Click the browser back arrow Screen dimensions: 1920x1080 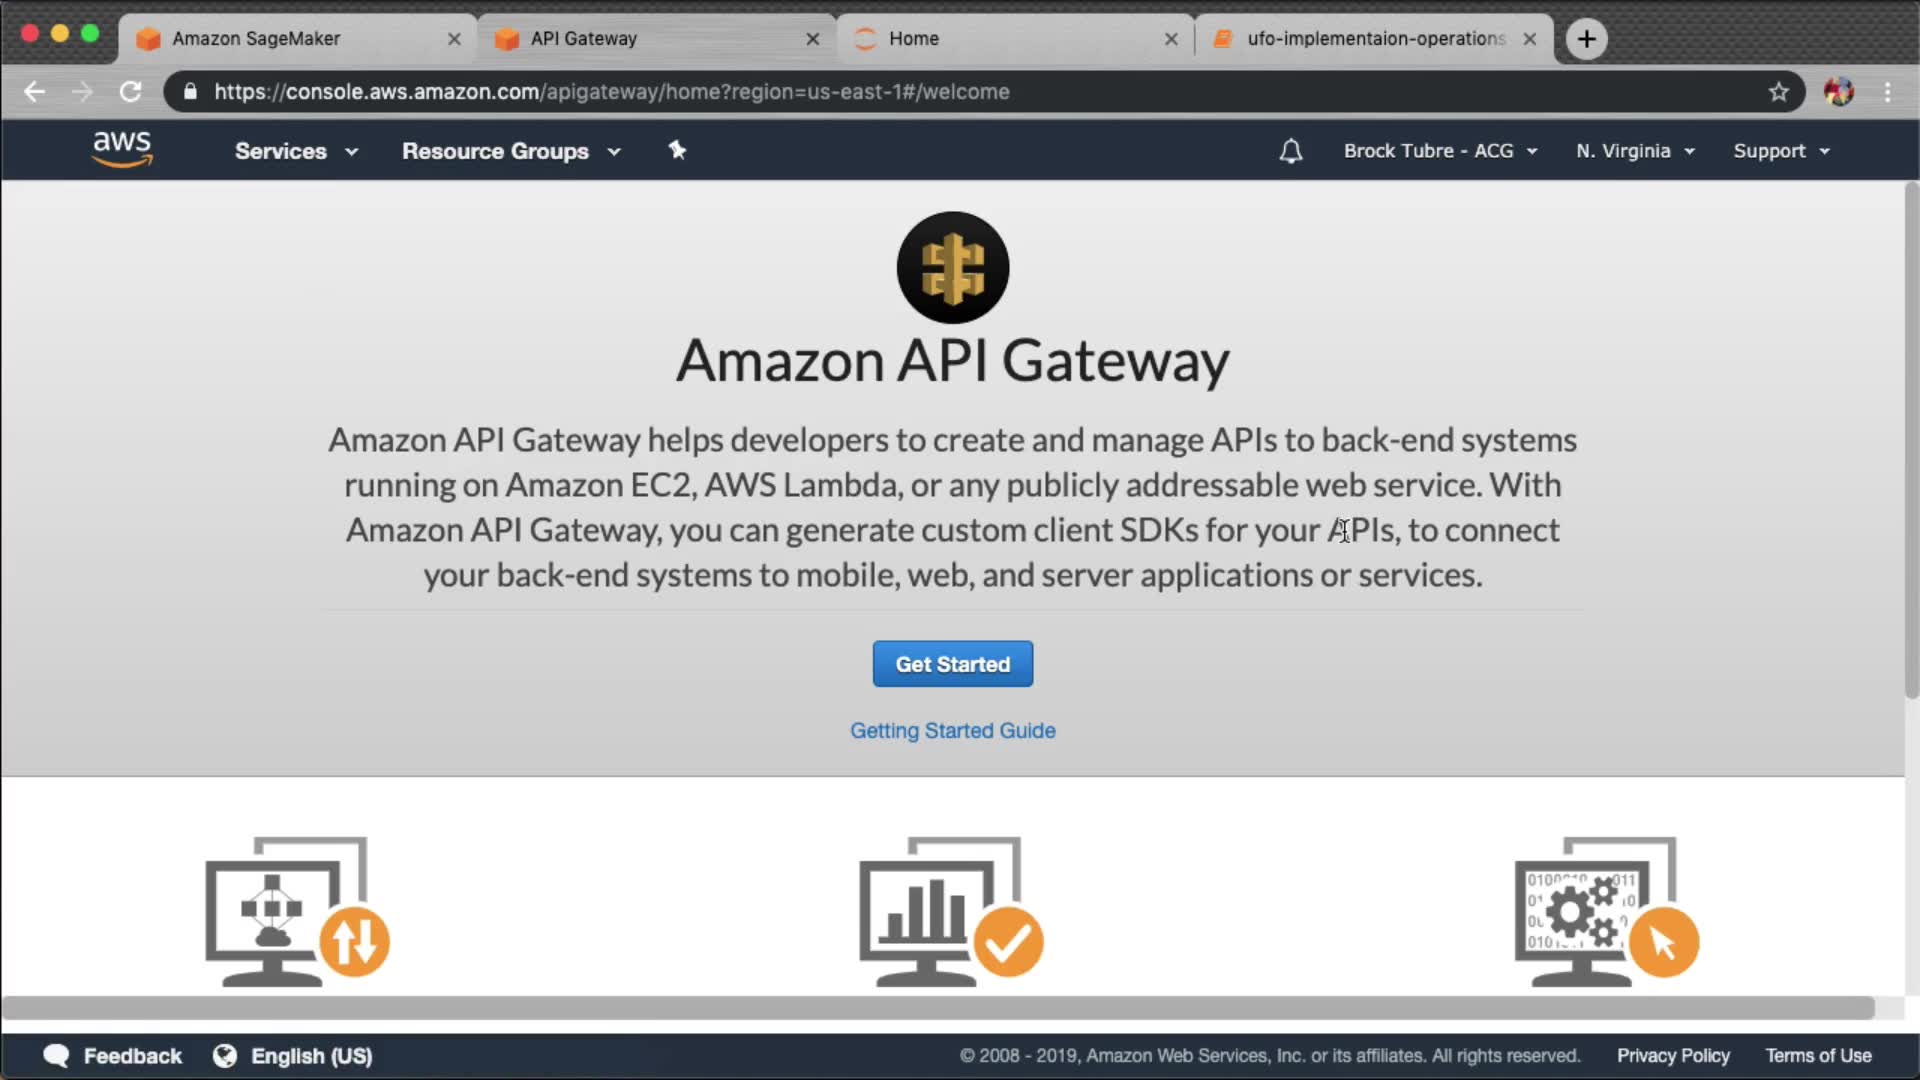pyautogui.click(x=35, y=92)
